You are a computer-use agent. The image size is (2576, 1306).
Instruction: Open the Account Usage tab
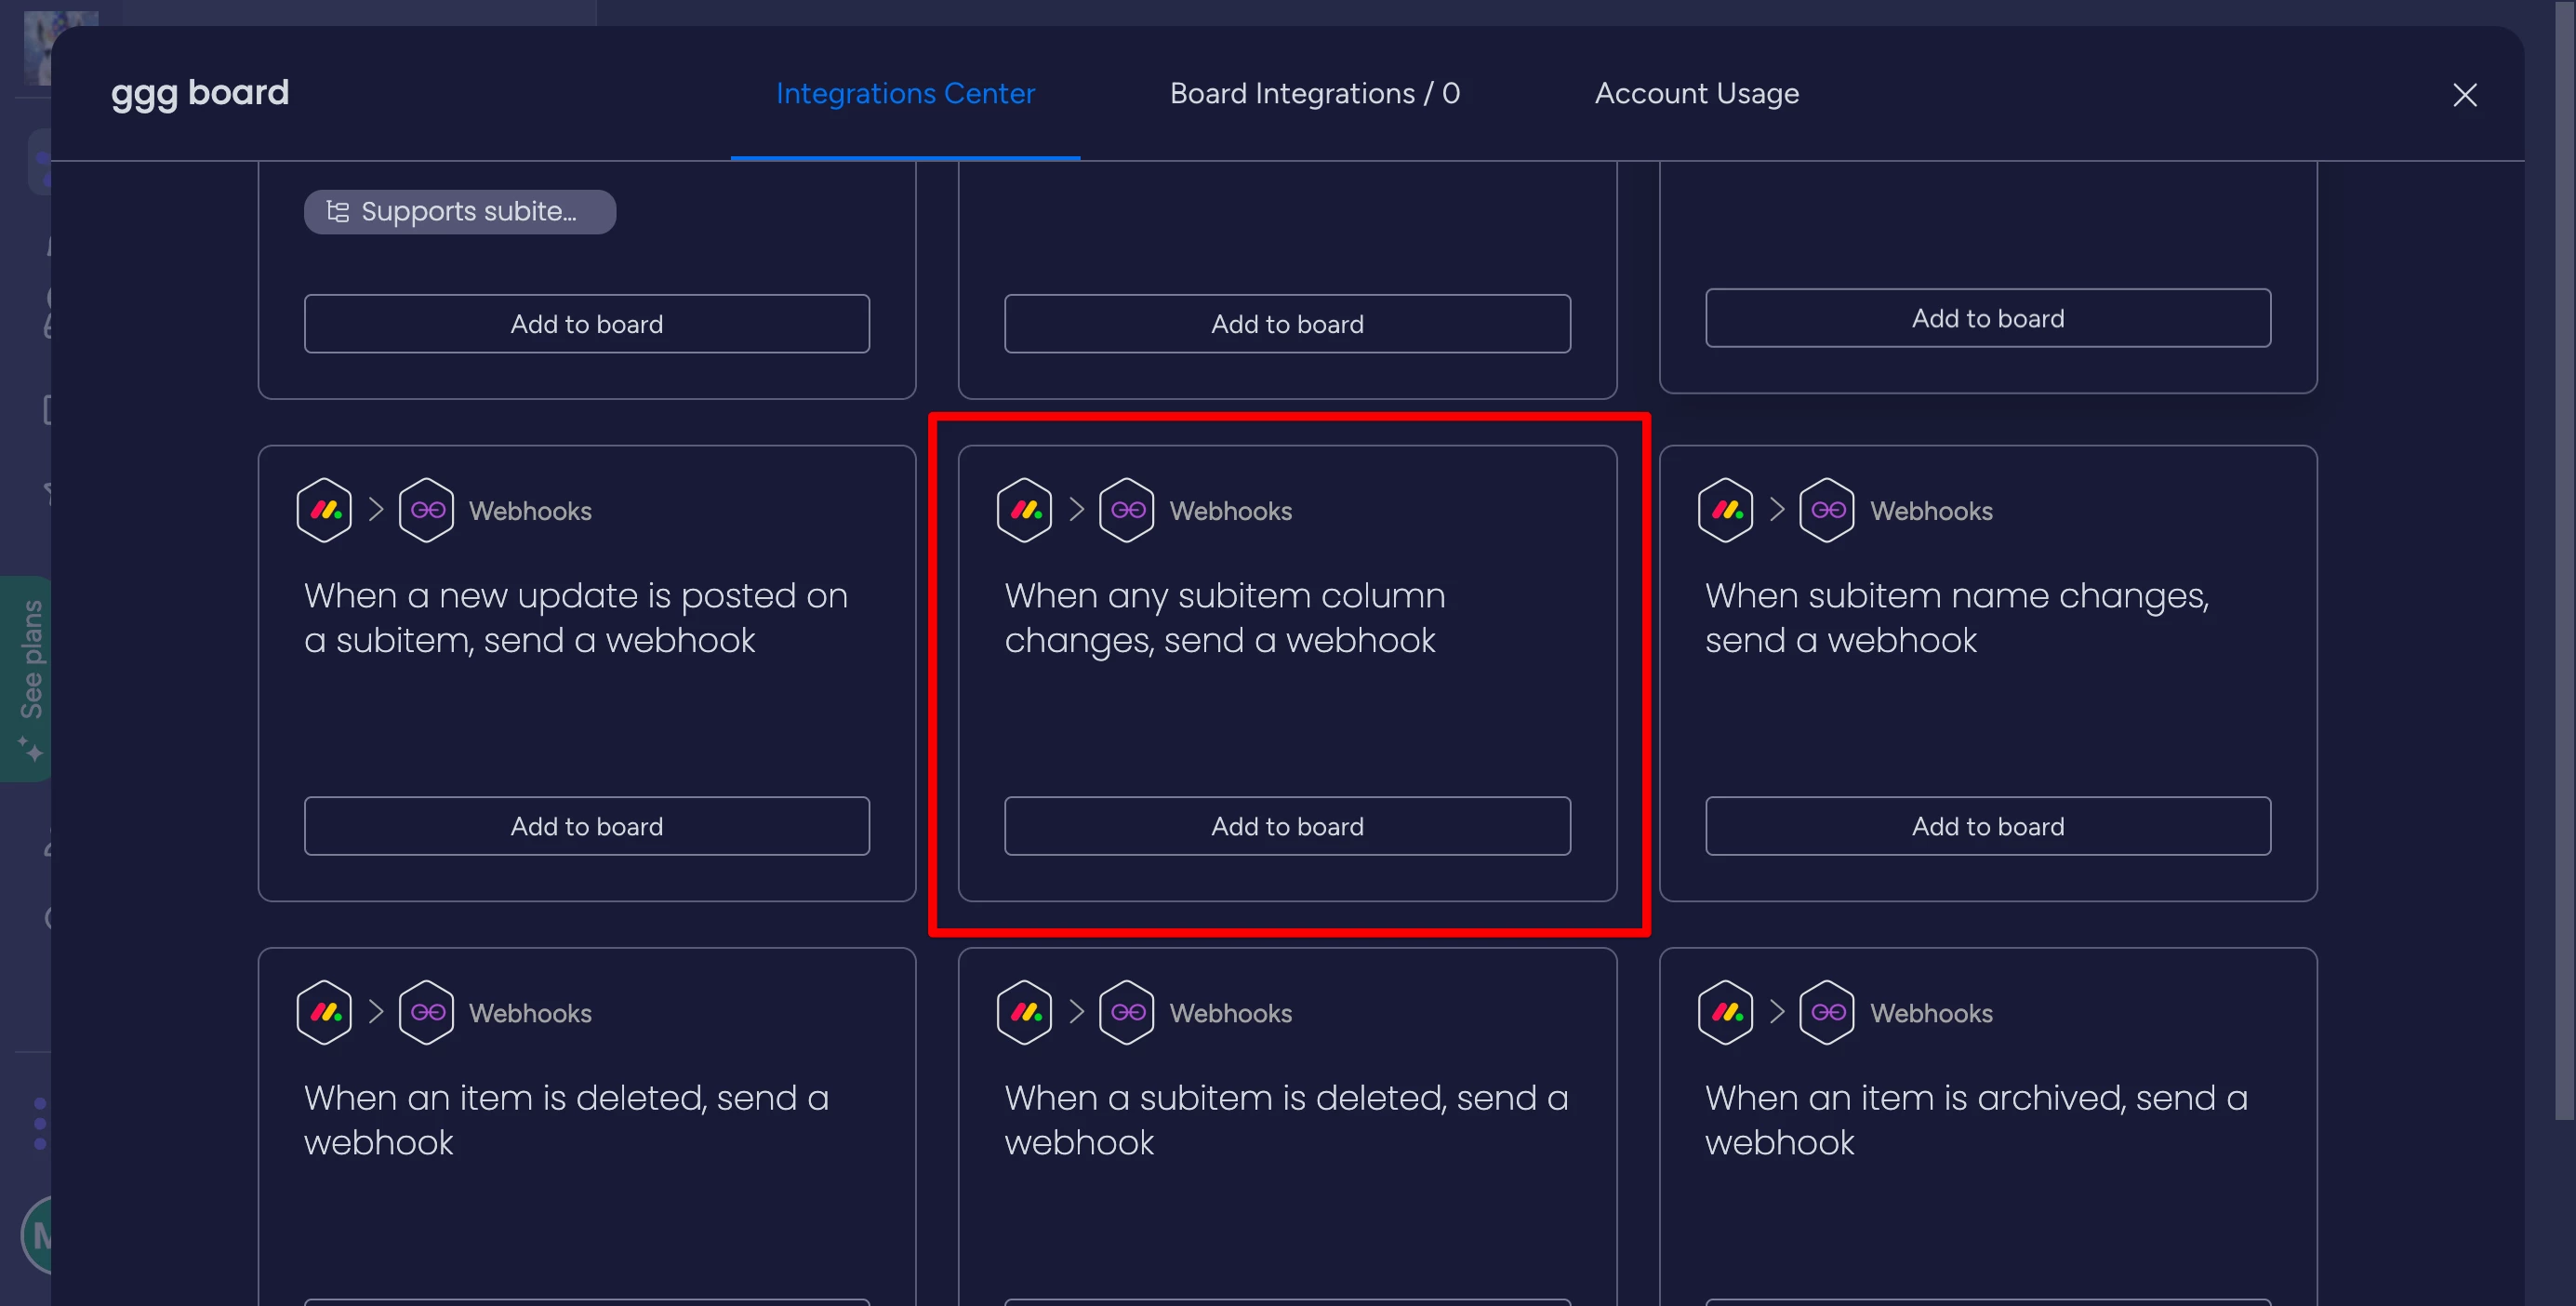click(x=1696, y=93)
